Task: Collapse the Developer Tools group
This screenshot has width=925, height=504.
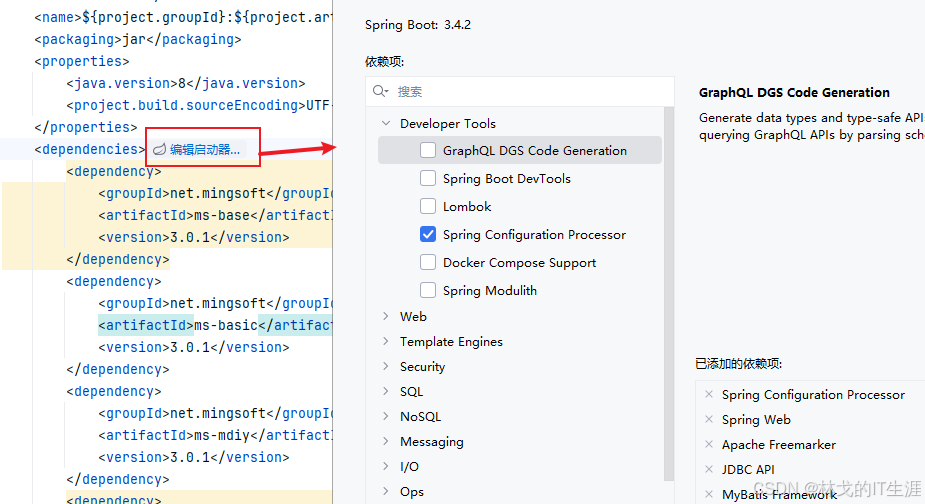Action: click(386, 123)
